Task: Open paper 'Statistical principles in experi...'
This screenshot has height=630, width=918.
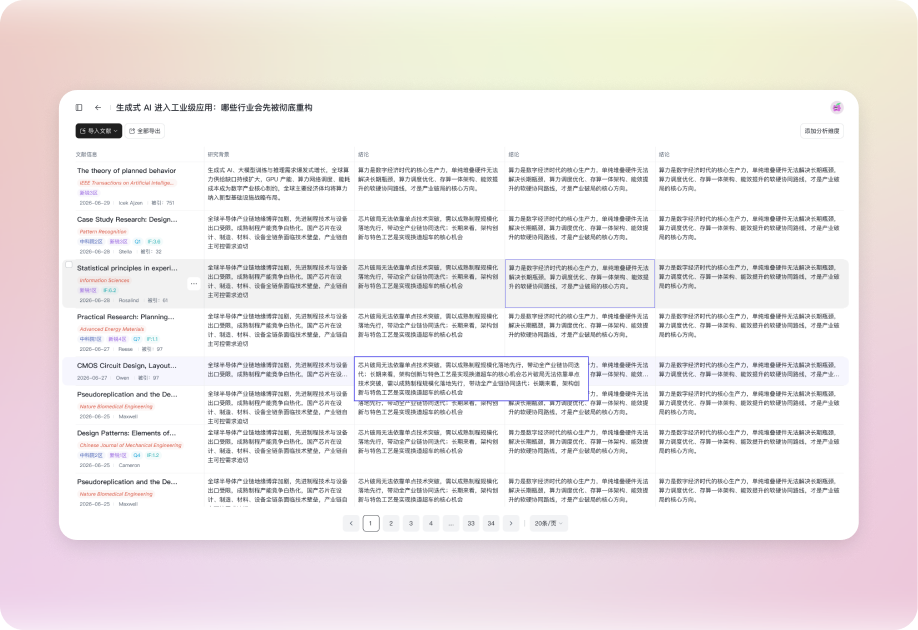Action: [x=127, y=268]
